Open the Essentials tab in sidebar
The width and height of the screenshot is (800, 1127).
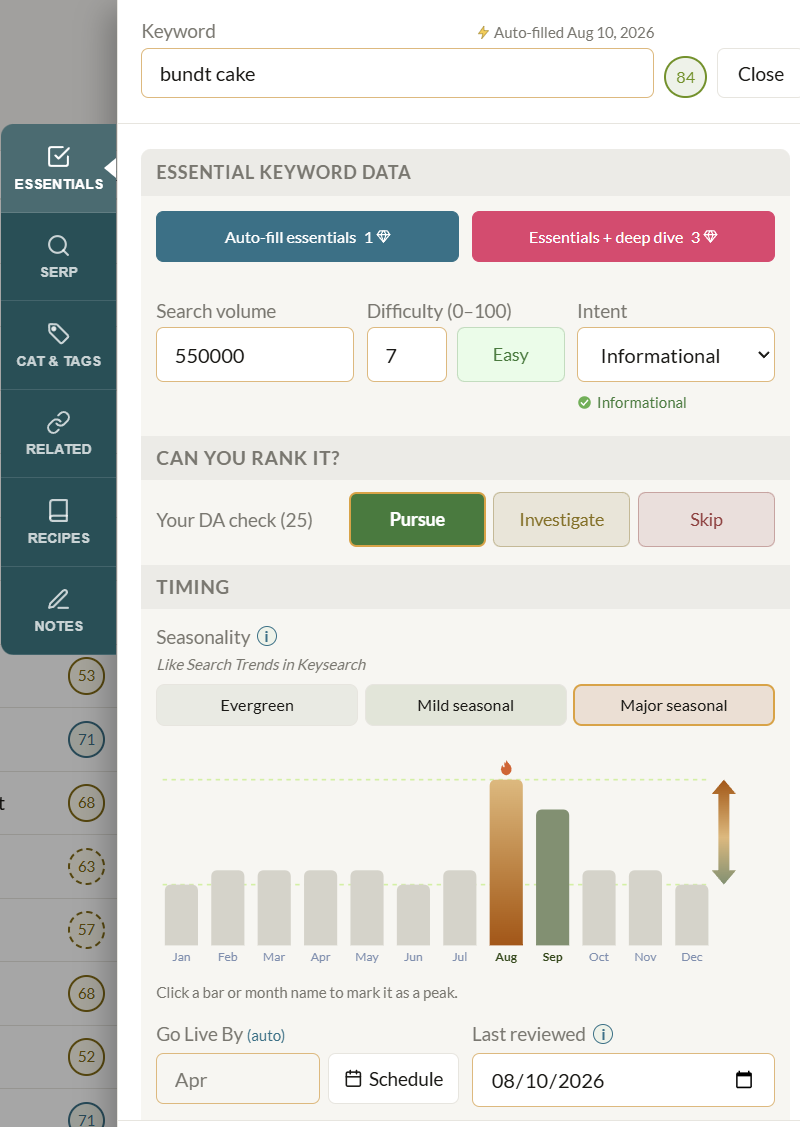[x=58, y=168]
